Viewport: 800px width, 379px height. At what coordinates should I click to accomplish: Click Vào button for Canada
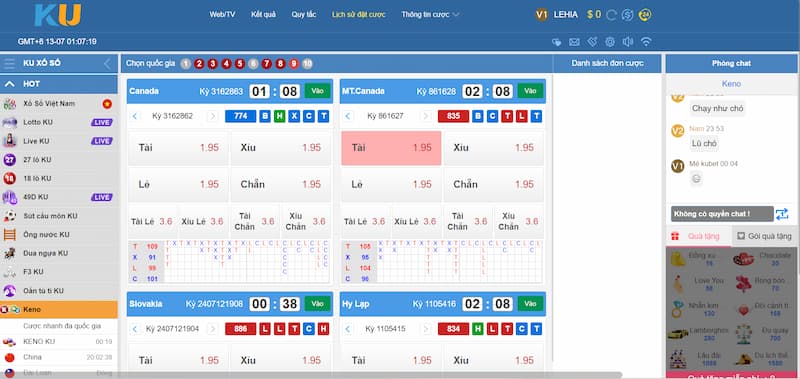tap(317, 91)
